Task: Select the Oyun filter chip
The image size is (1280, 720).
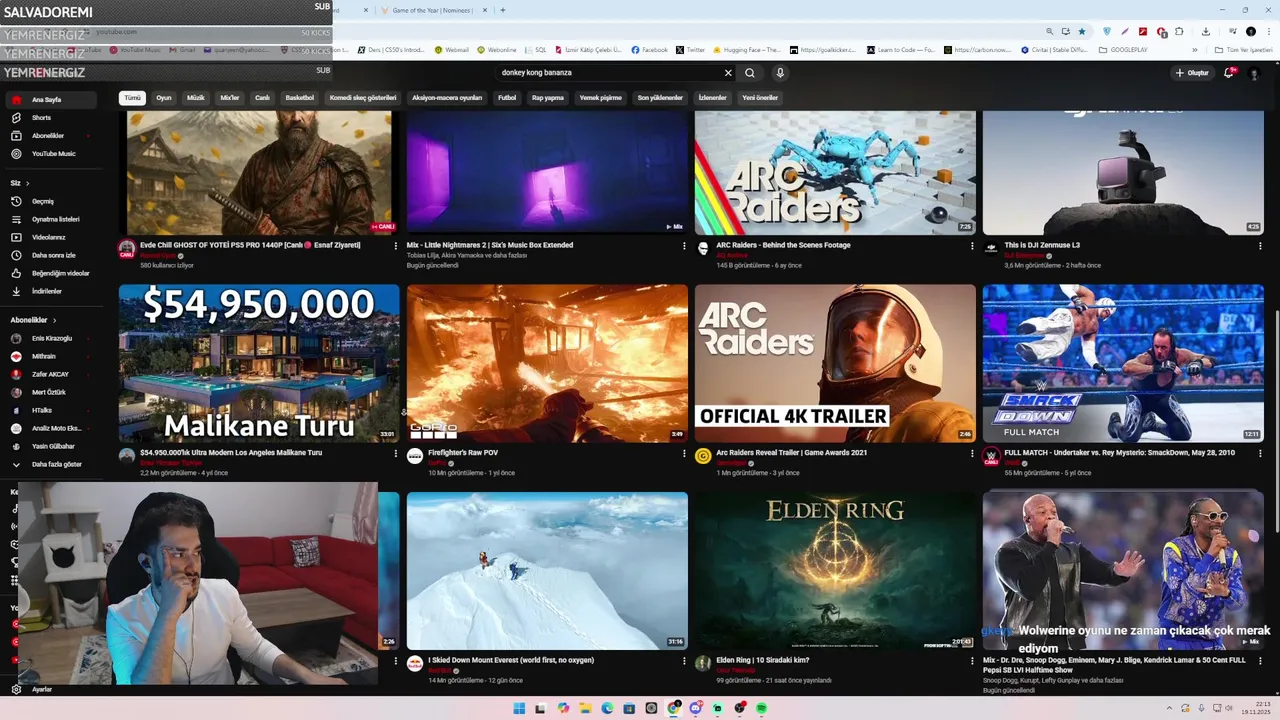Action: [x=164, y=98]
